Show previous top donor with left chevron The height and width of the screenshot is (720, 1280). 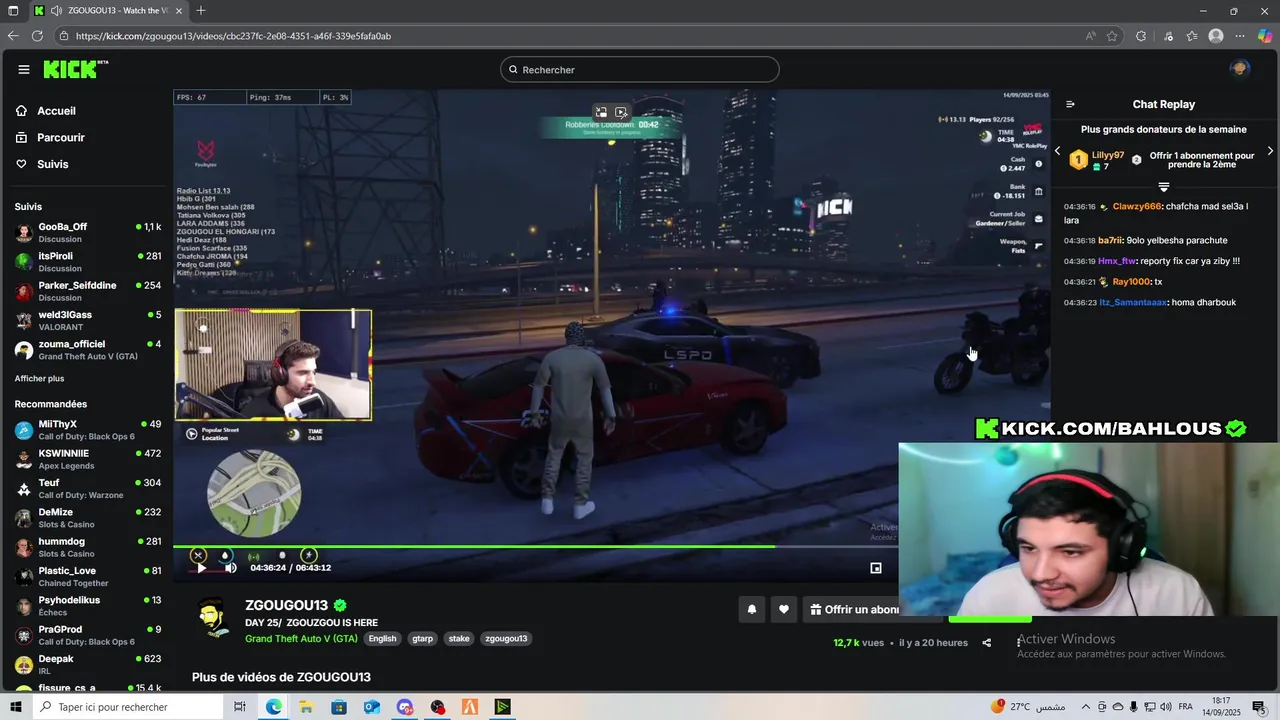point(1058,151)
